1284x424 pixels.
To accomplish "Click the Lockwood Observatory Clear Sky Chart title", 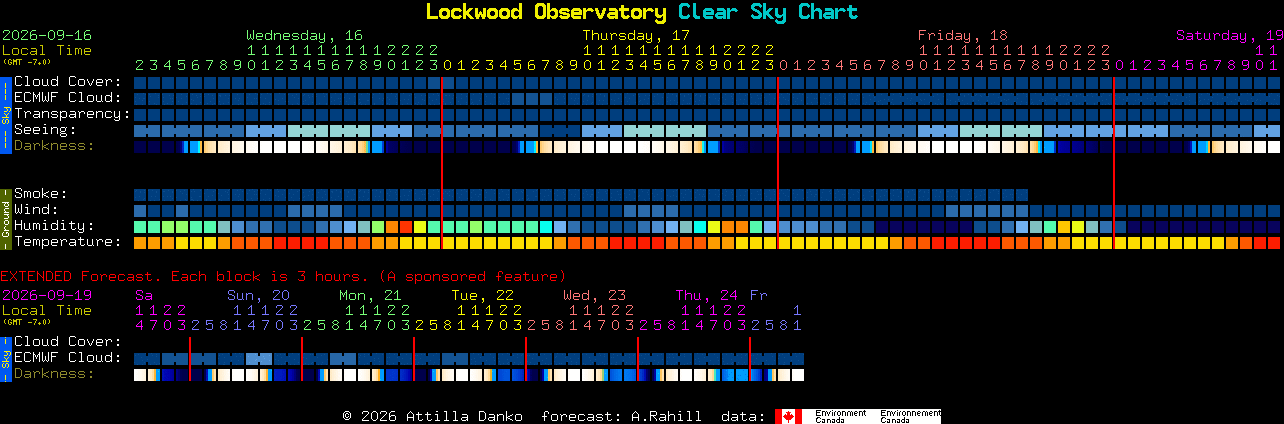I will (642, 12).
